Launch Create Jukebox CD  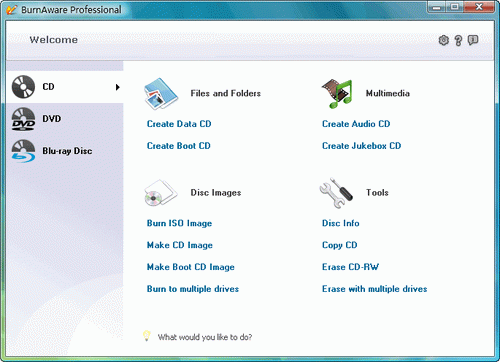[361, 146]
